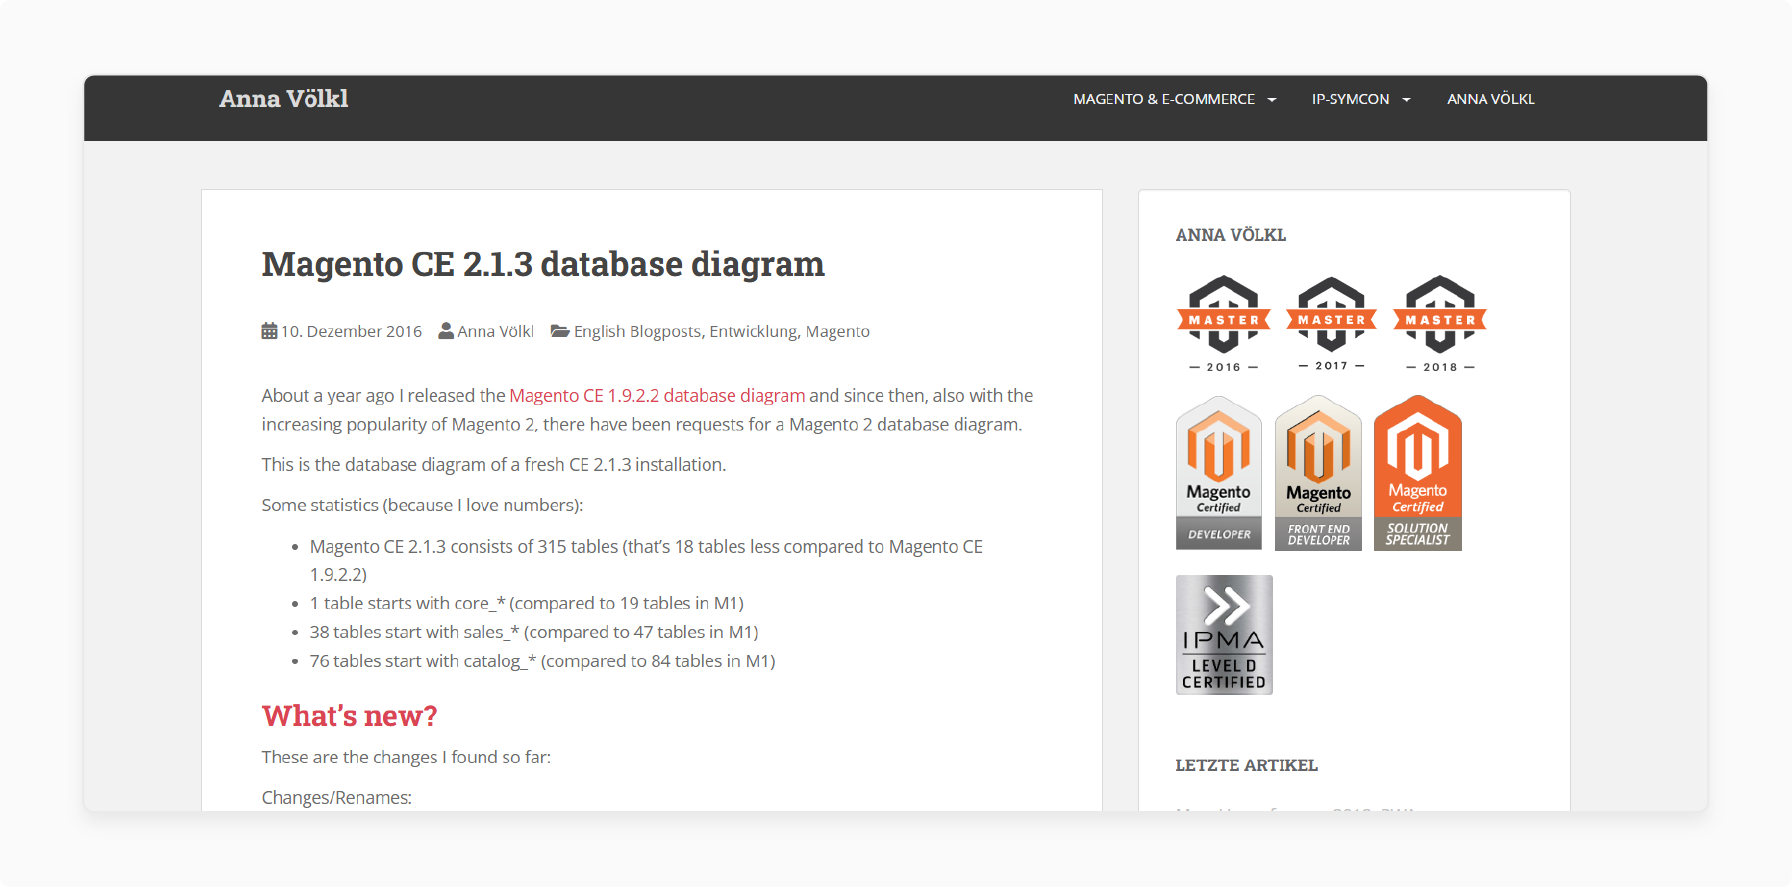This screenshot has height=887, width=1792.
Task: Open the 10. Dezember 2016 date link
Action: pos(351,331)
